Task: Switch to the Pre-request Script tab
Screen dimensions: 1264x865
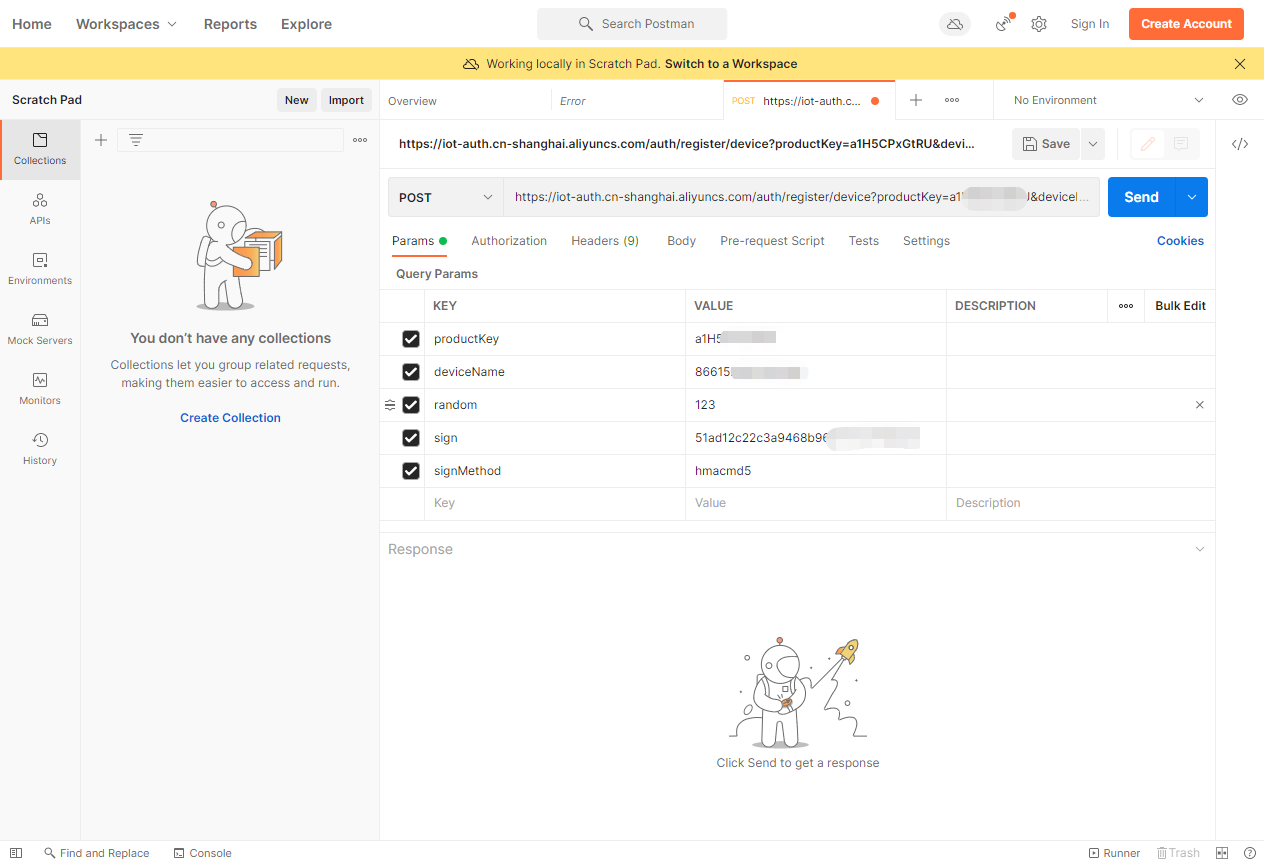Action: point(772,241)
